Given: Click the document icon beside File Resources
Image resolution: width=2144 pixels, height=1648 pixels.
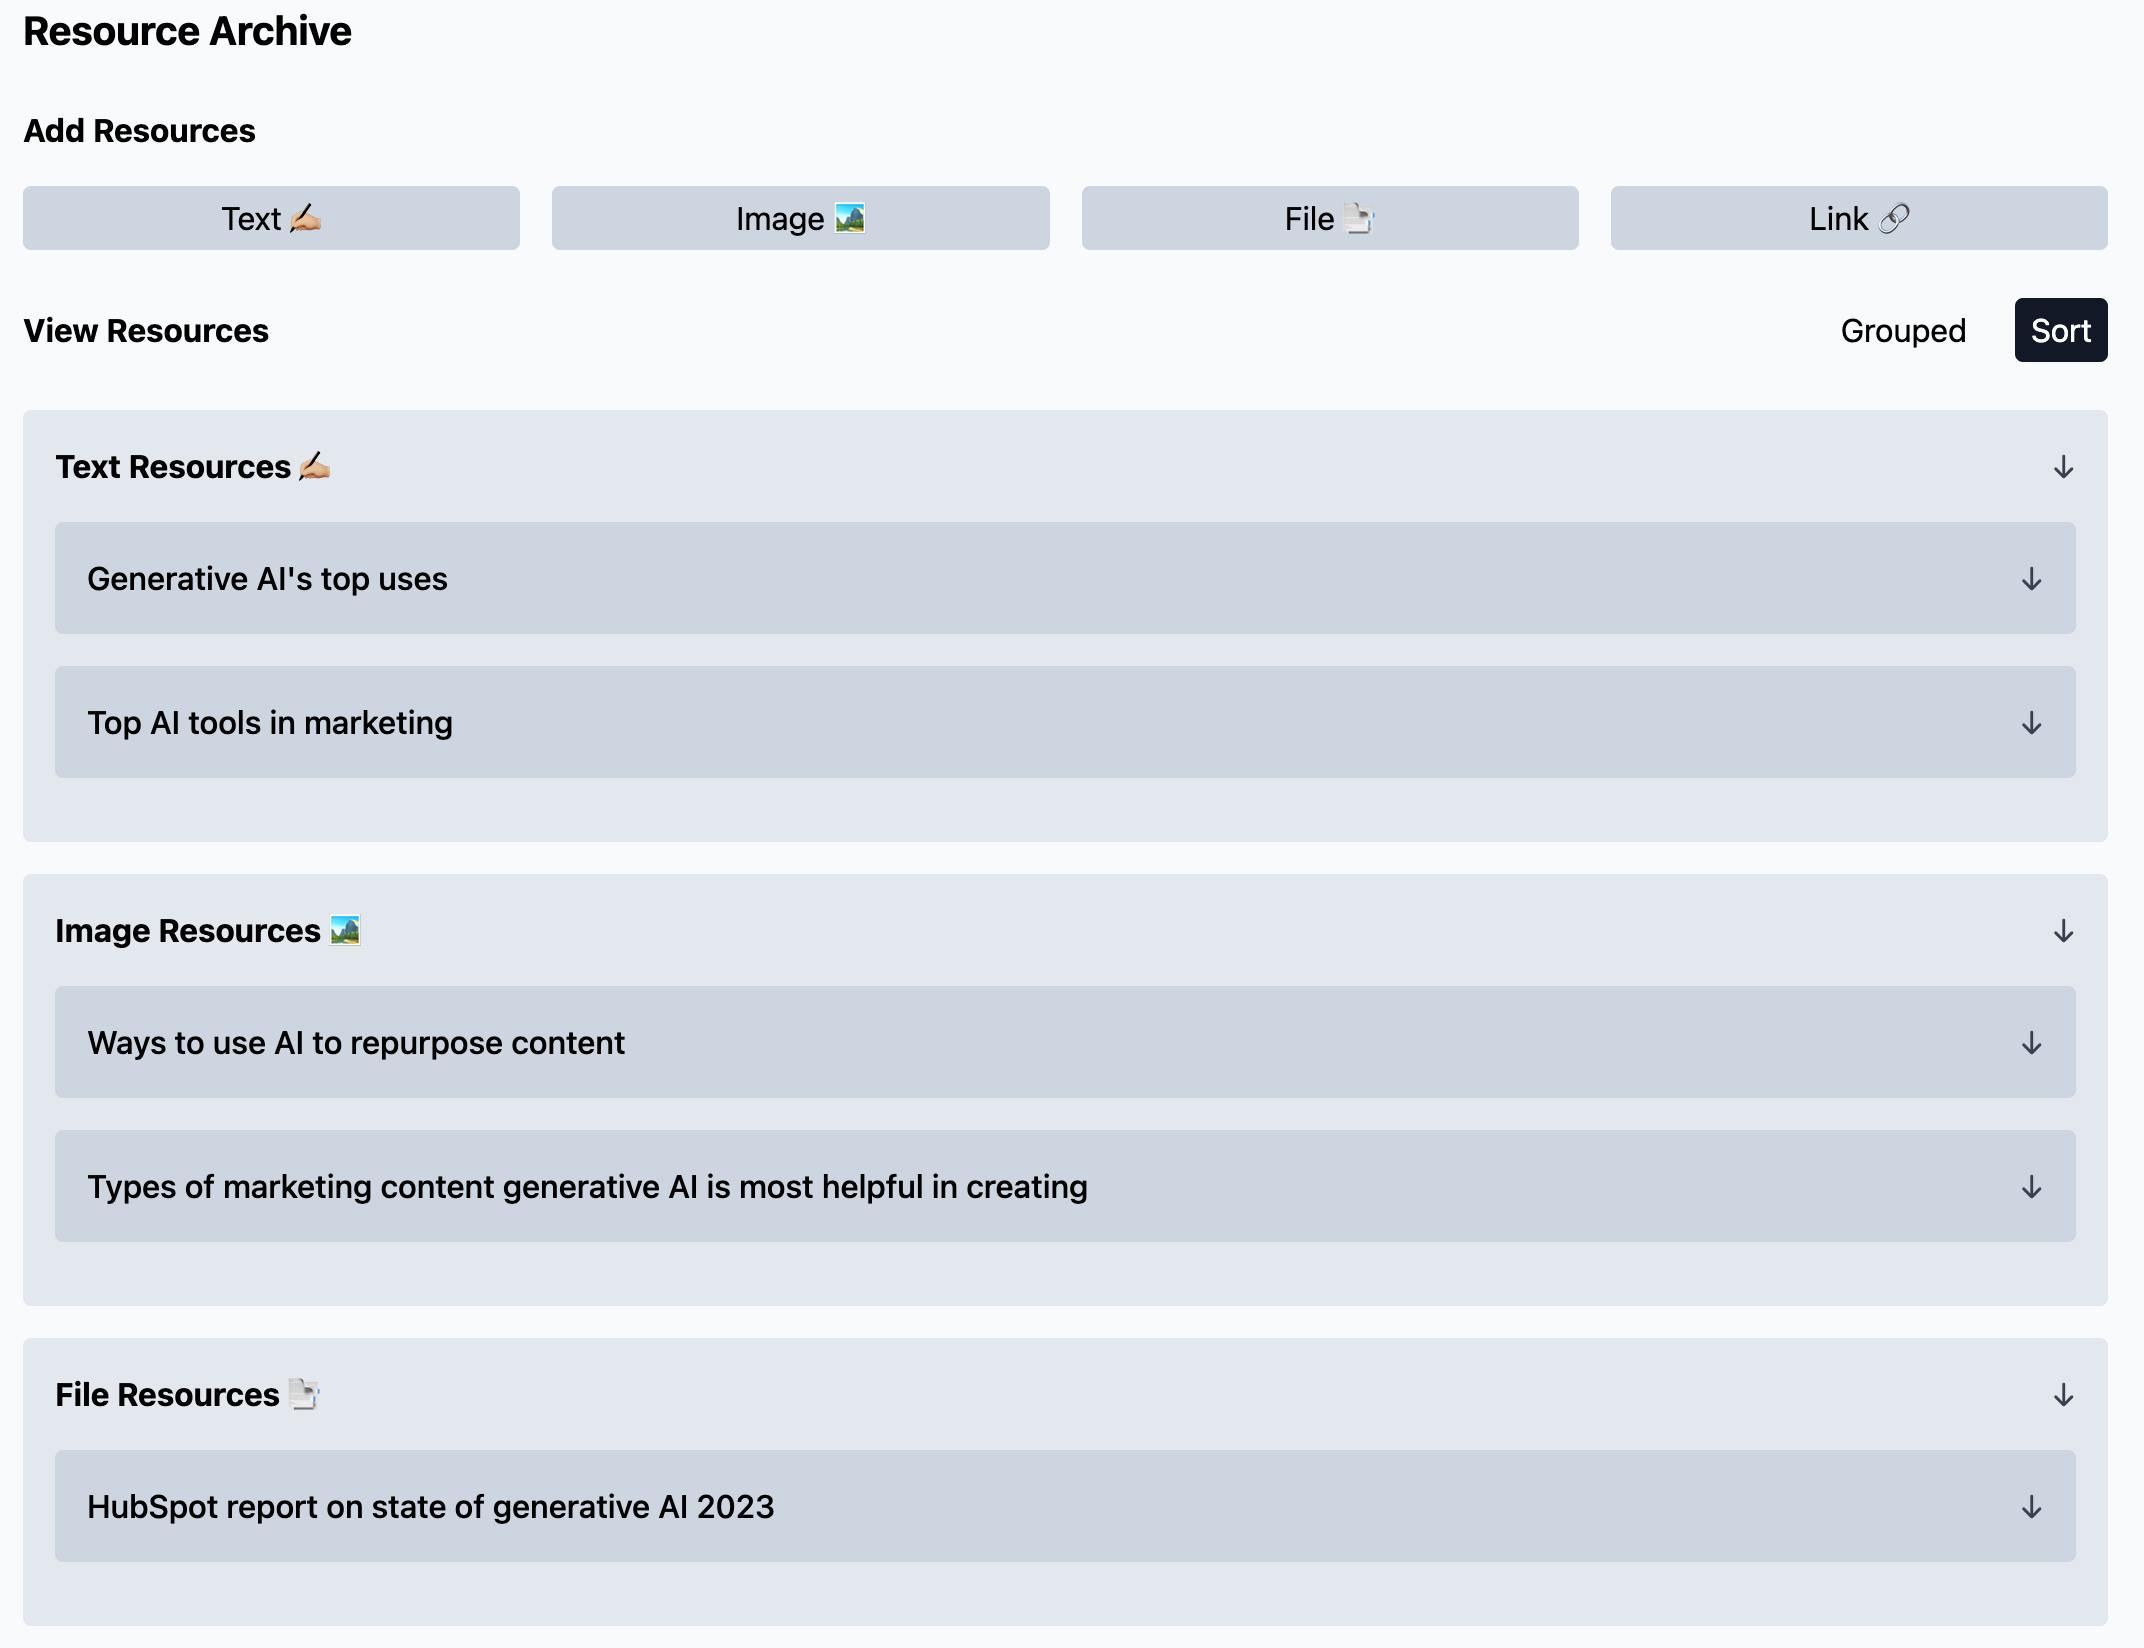Looking at the screenshot, I should [x=303, y=1394].
